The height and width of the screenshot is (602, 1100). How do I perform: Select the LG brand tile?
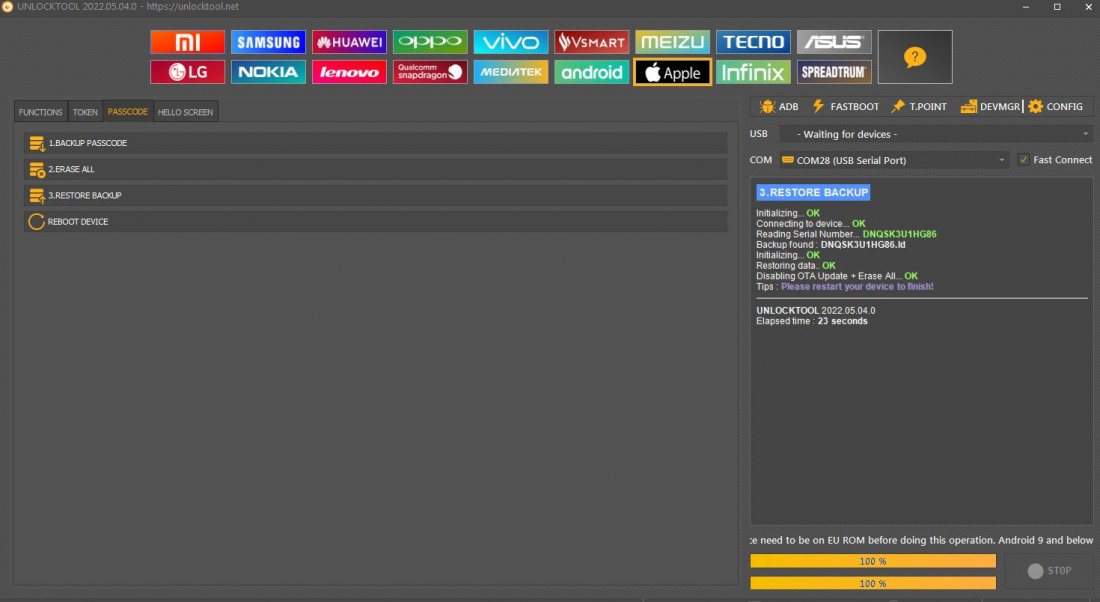187,72
